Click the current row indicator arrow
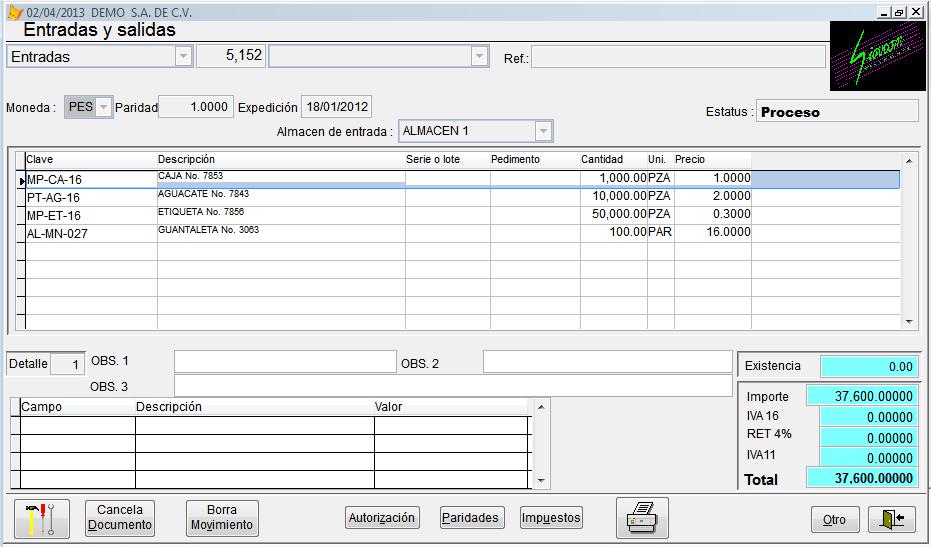The width and height of the screenshot is (931, 547). (x=21, y=181)
